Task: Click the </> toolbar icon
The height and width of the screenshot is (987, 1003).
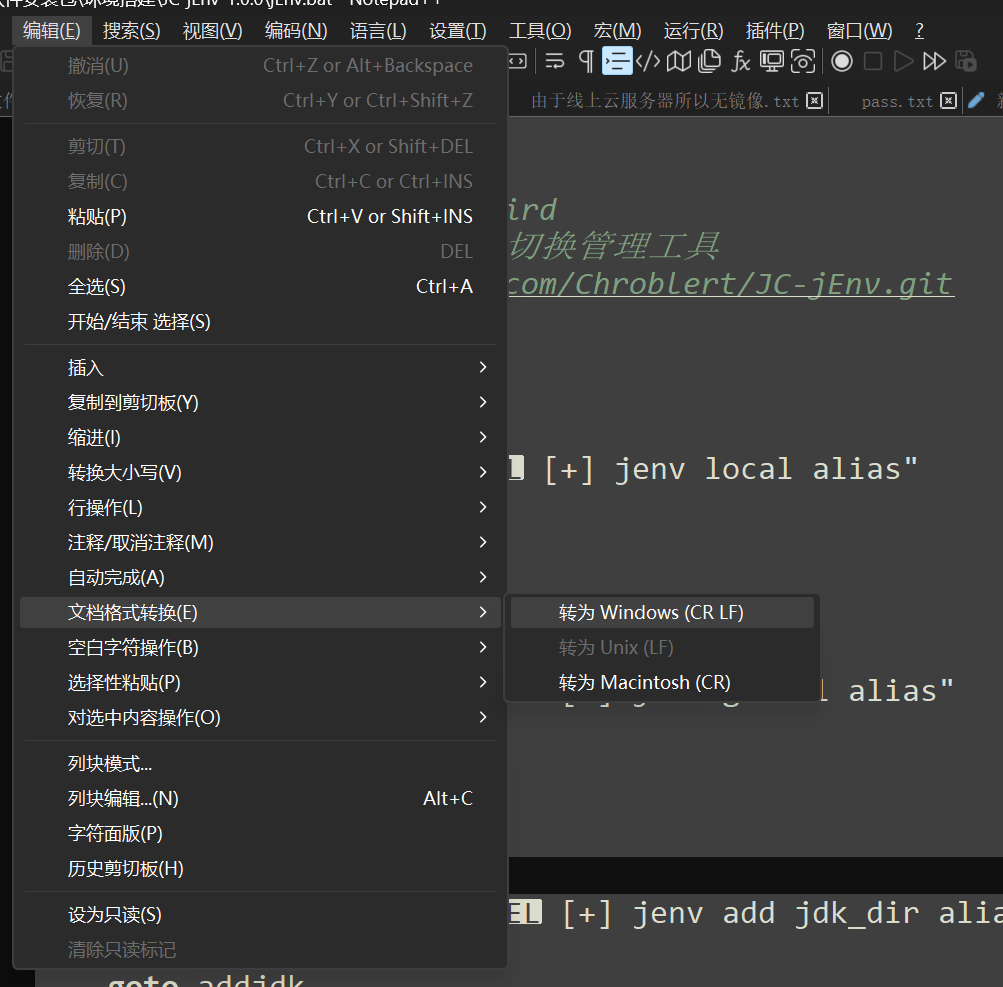Action: [648, 61]
